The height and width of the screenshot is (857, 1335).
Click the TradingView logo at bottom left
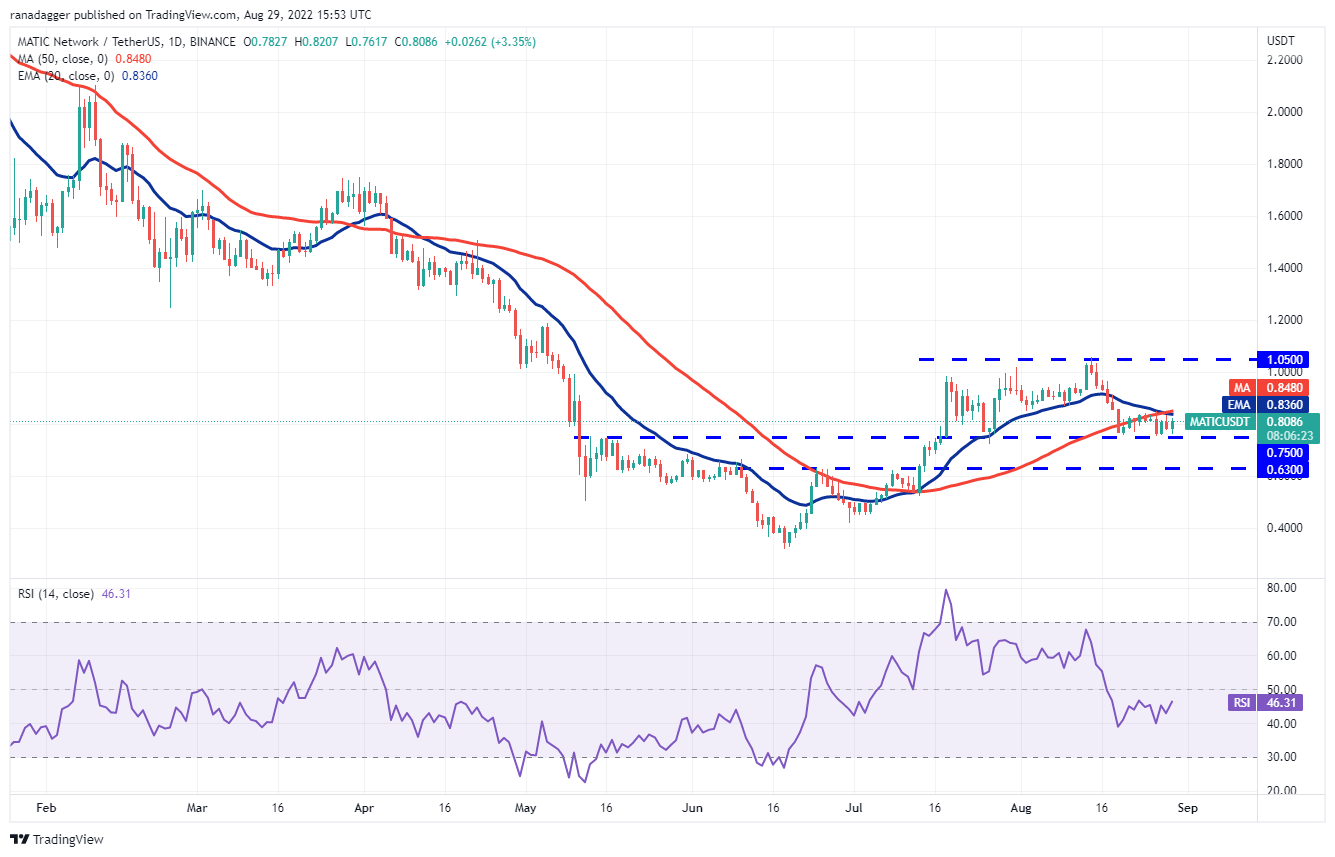click(57, 839)
